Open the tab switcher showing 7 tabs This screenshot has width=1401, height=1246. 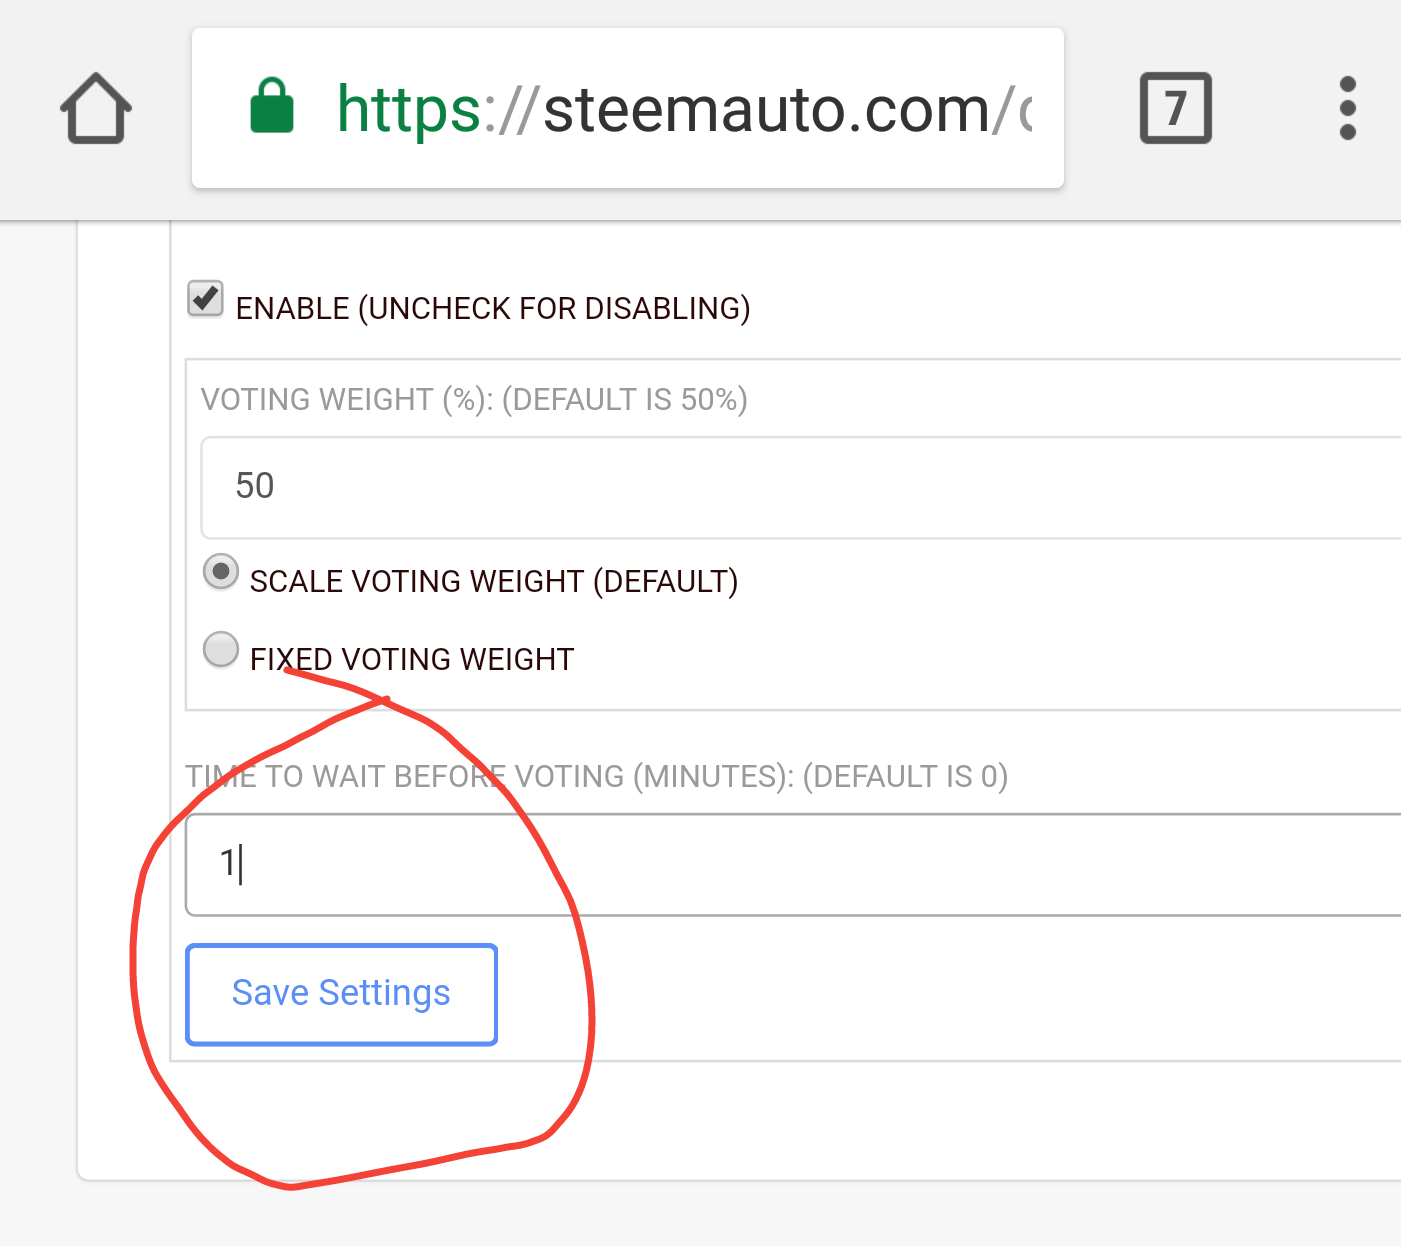pos(1175,108)
